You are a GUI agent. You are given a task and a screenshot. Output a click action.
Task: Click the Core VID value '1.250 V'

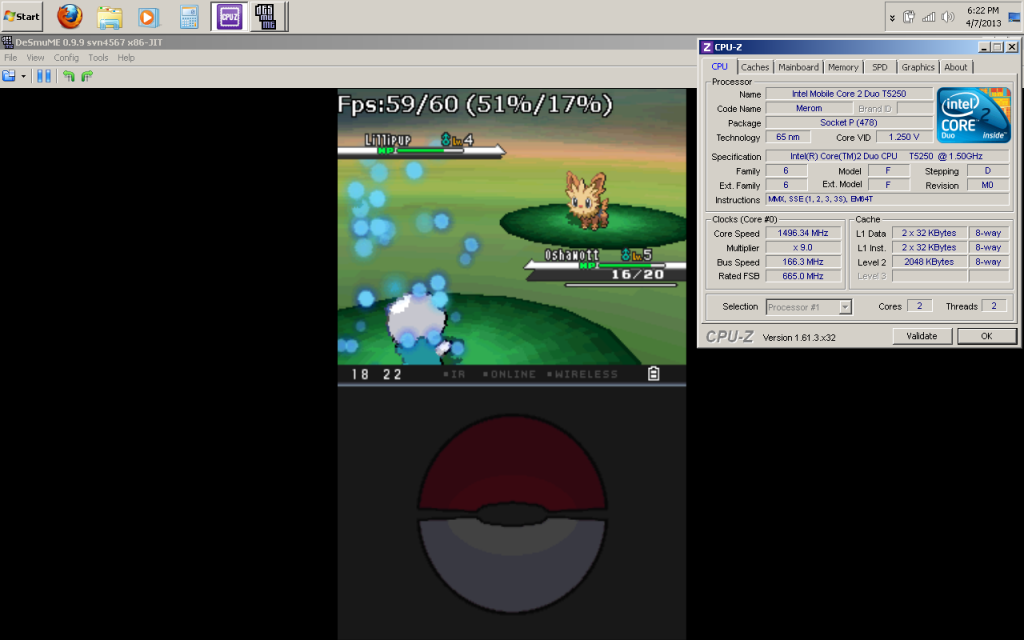tap(904, 137)
